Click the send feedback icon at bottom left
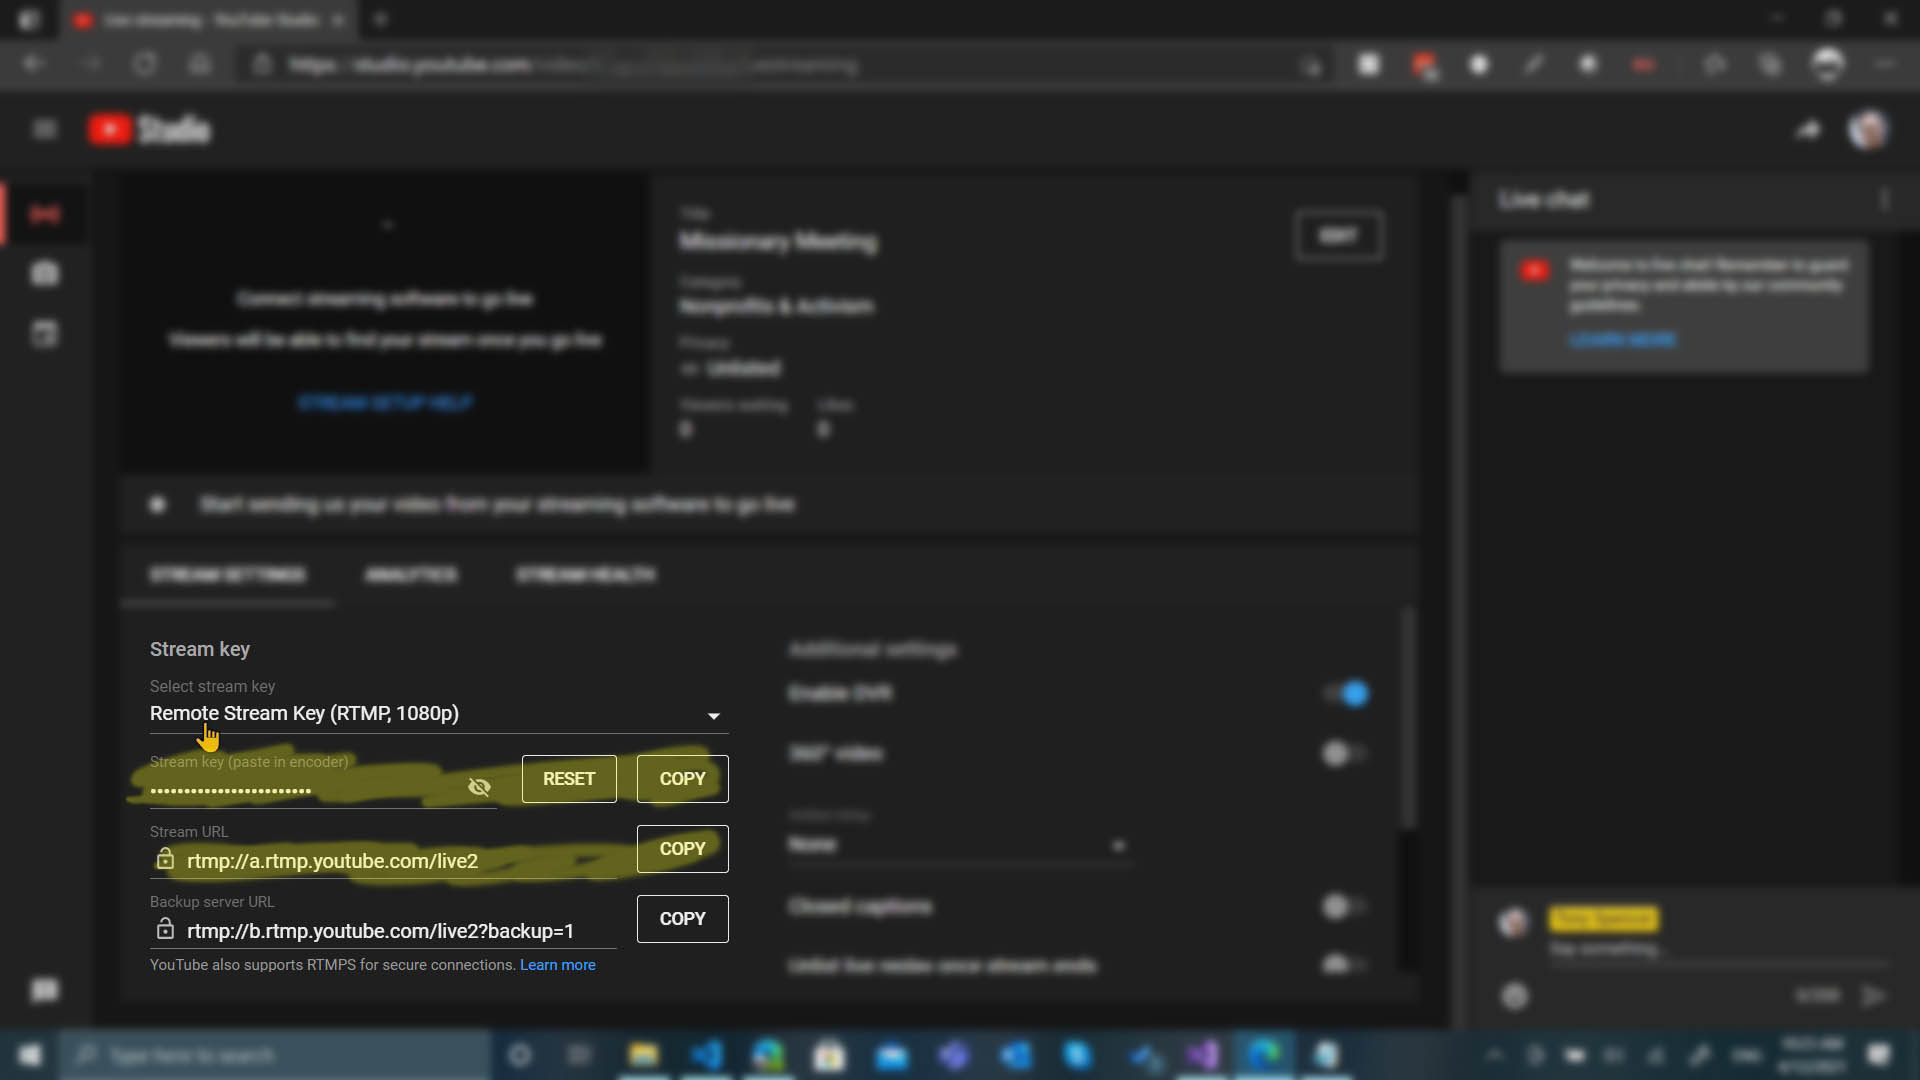This screenshot has width=1920, height=1080. click(x=45, y=990)
